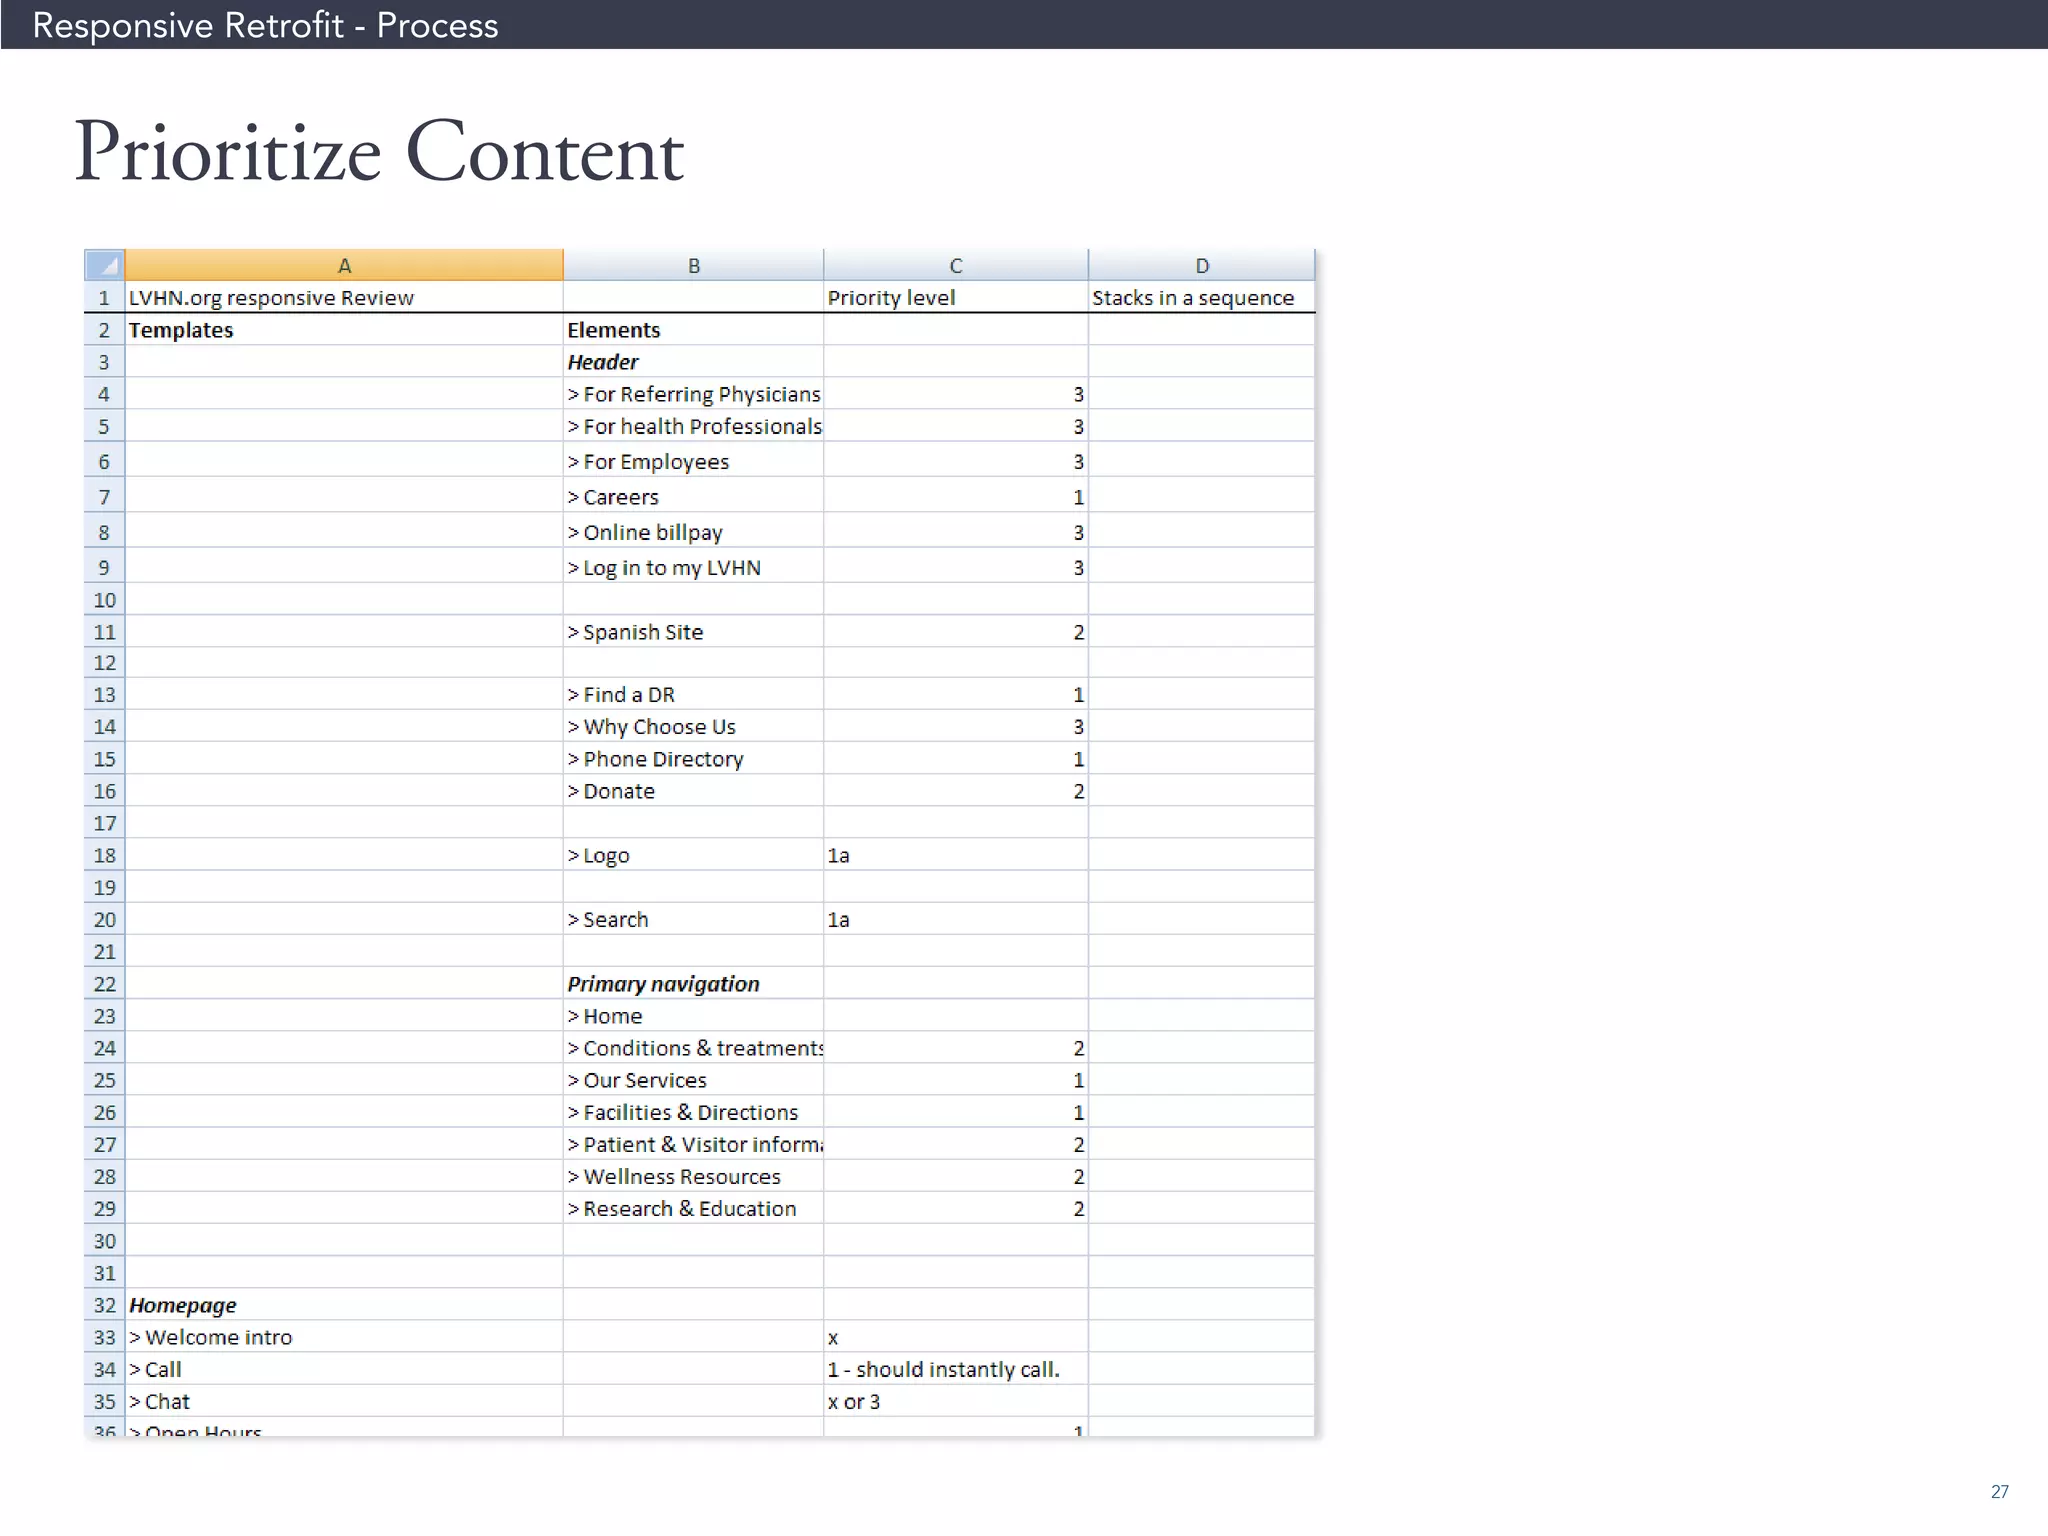Select the '> Welcome intro' cell
This screenshot has height=1536, width=2048.
pos(344,1336)
